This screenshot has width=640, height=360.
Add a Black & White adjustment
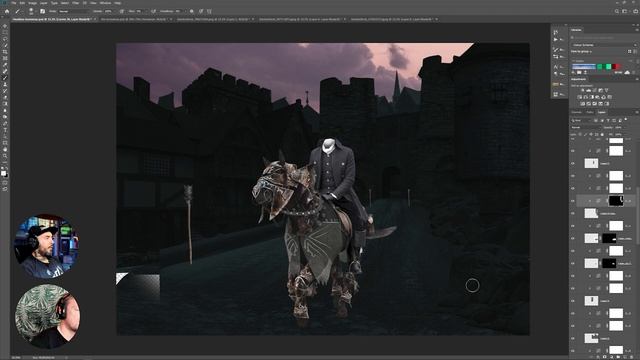click(x=591, y=97)
